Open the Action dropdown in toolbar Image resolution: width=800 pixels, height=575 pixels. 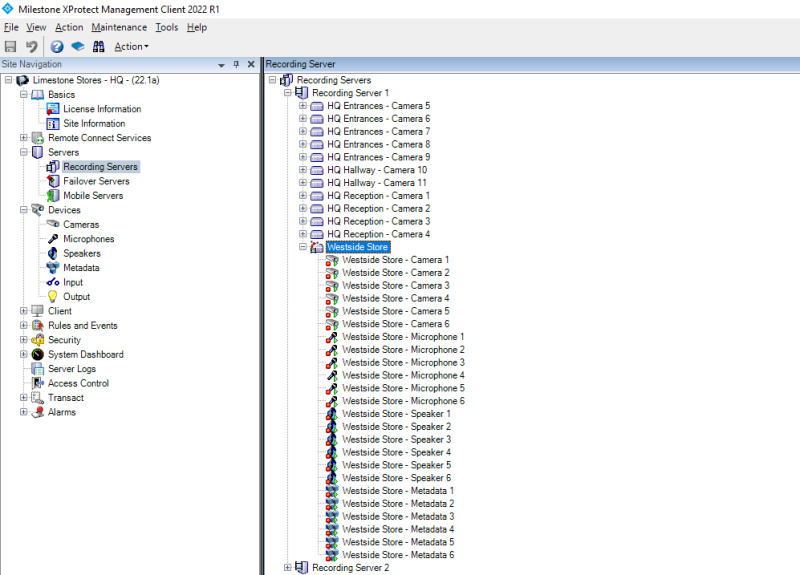[x=131, y=46]
